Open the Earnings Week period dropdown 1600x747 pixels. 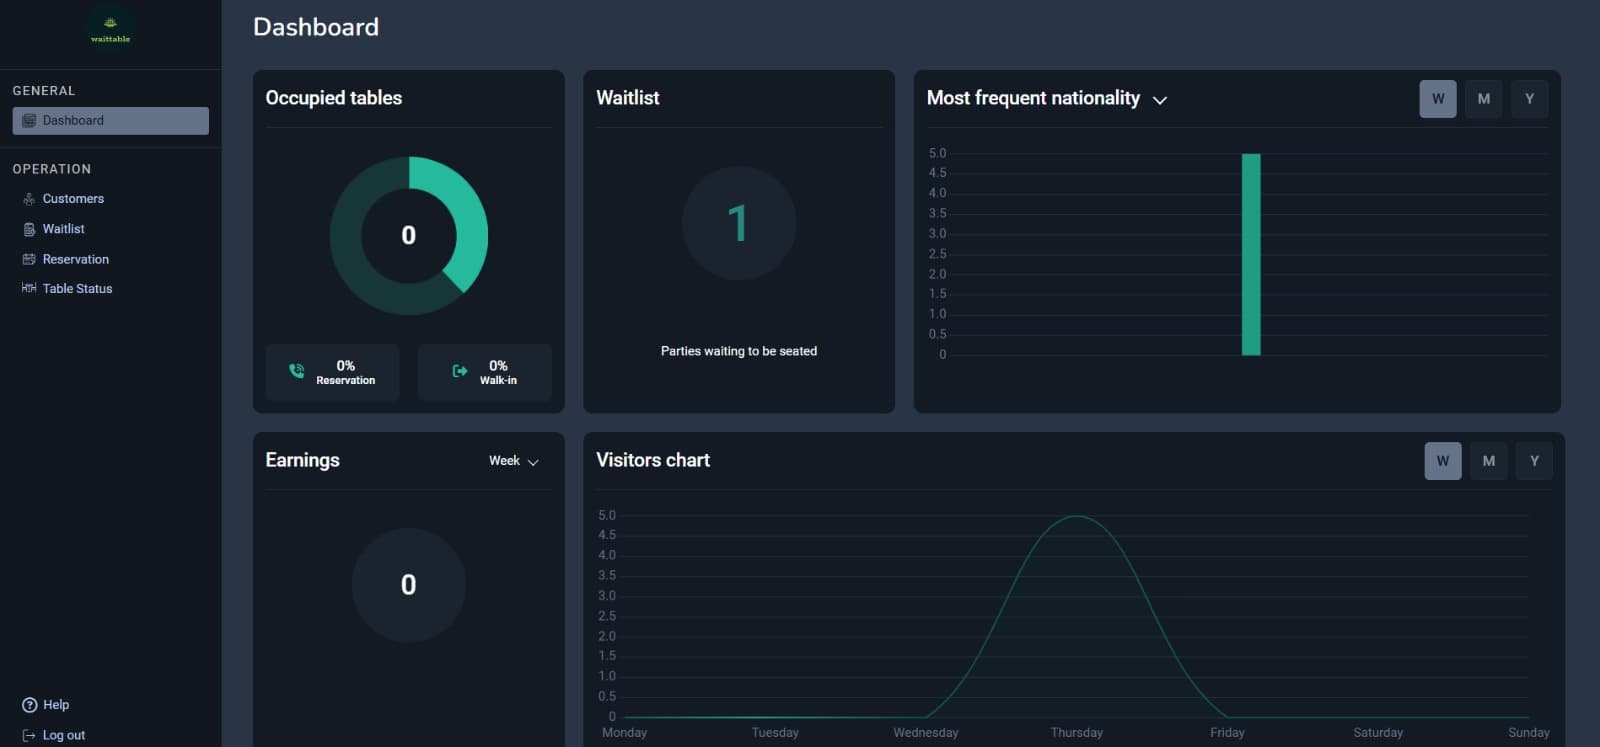[514, 461]
